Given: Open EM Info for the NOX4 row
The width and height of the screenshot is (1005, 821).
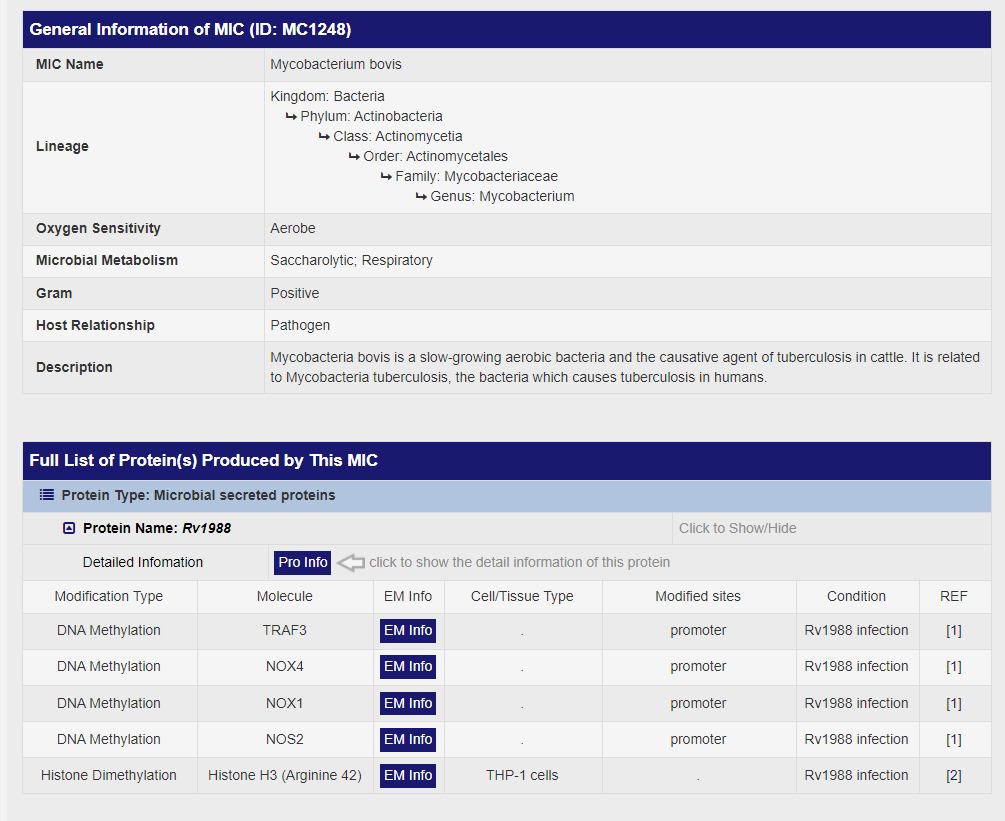Looking at the screenshot, I should (408, 667).
